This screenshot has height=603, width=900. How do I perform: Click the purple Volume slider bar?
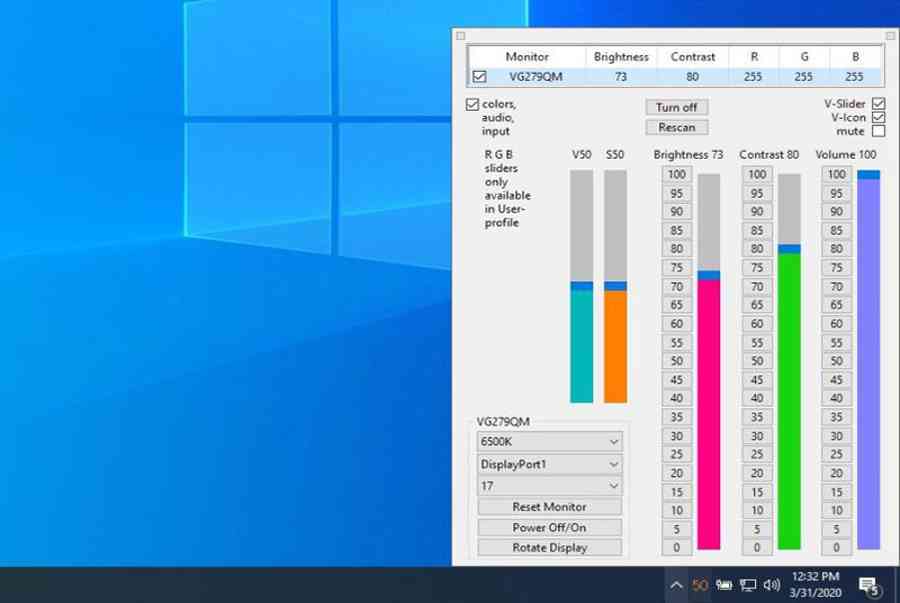(x=868, y=360)
